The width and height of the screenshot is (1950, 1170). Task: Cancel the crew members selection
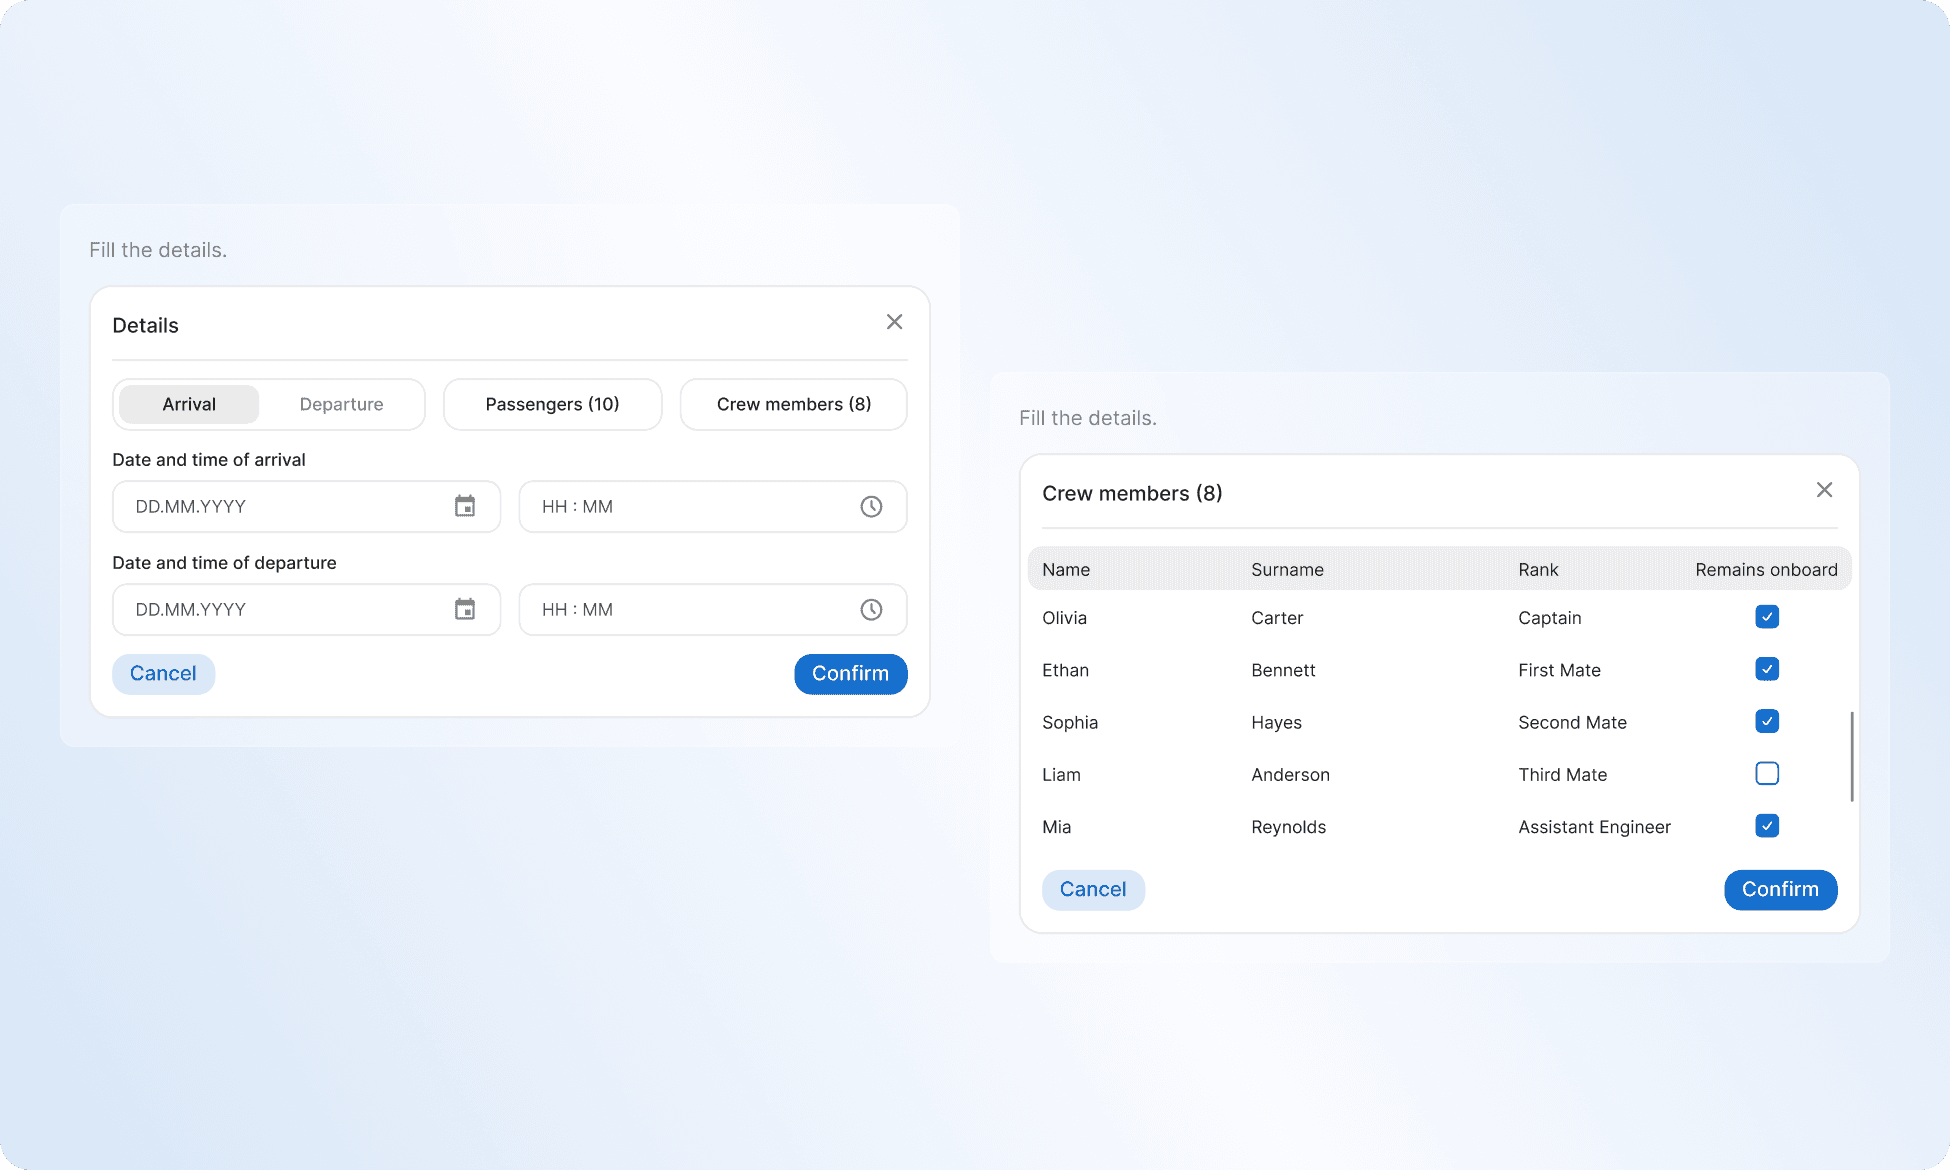pos(1093,889)
